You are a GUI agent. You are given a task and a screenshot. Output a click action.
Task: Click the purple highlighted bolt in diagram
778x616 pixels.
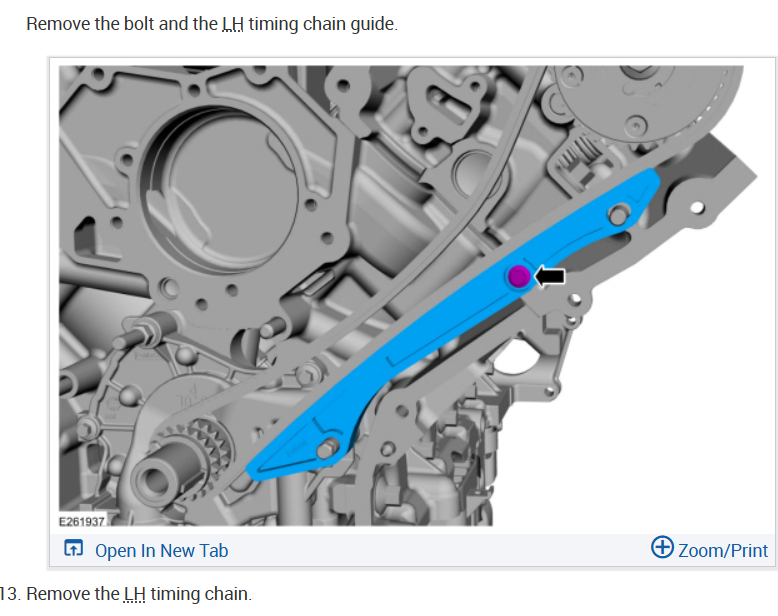(519, 276)
